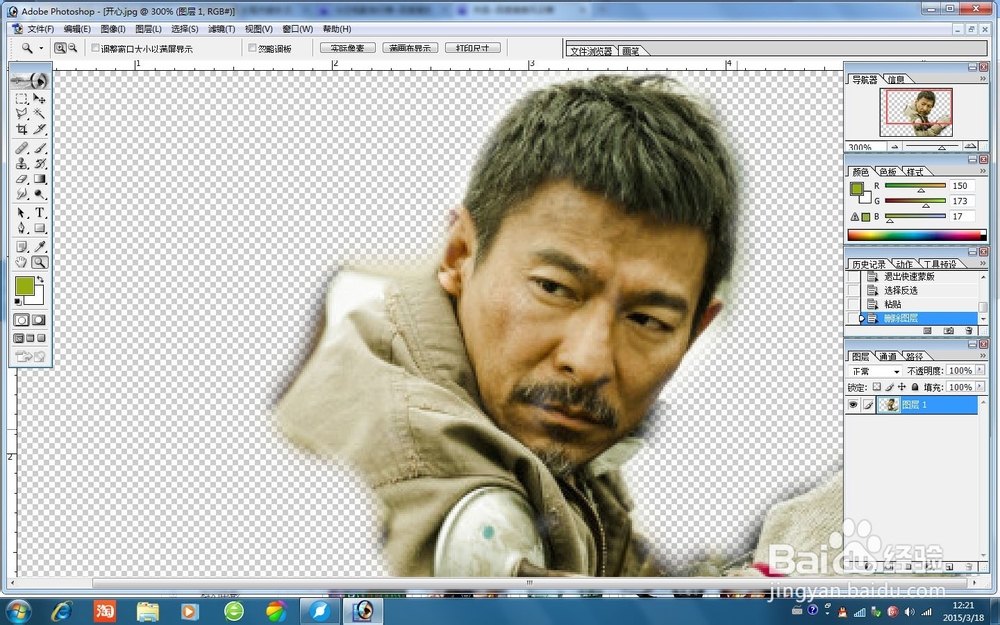This screenshot has height=625, width=1000.
Task: Switch to 动作 tab
Action: click(904, 264)
